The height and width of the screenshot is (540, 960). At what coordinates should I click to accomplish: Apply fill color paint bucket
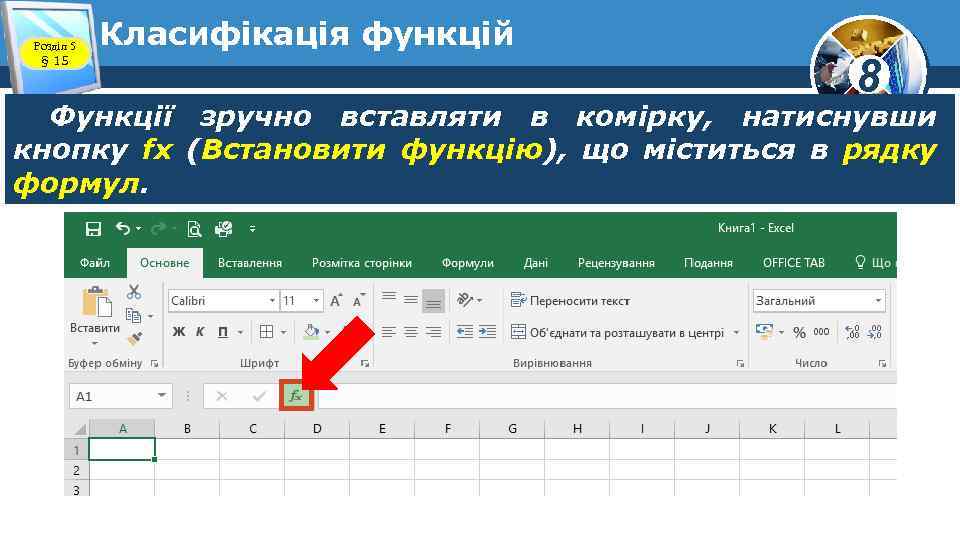(311, 332)
